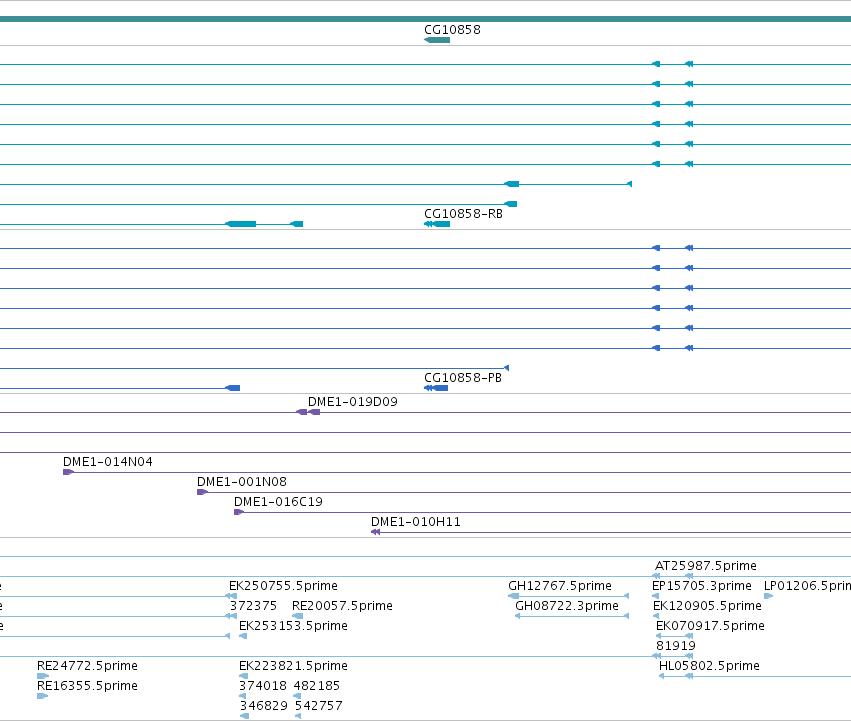851x721 pixels.
Task: Select the 346829 feature arrow glyph
Action: click(x=244, y=716)
